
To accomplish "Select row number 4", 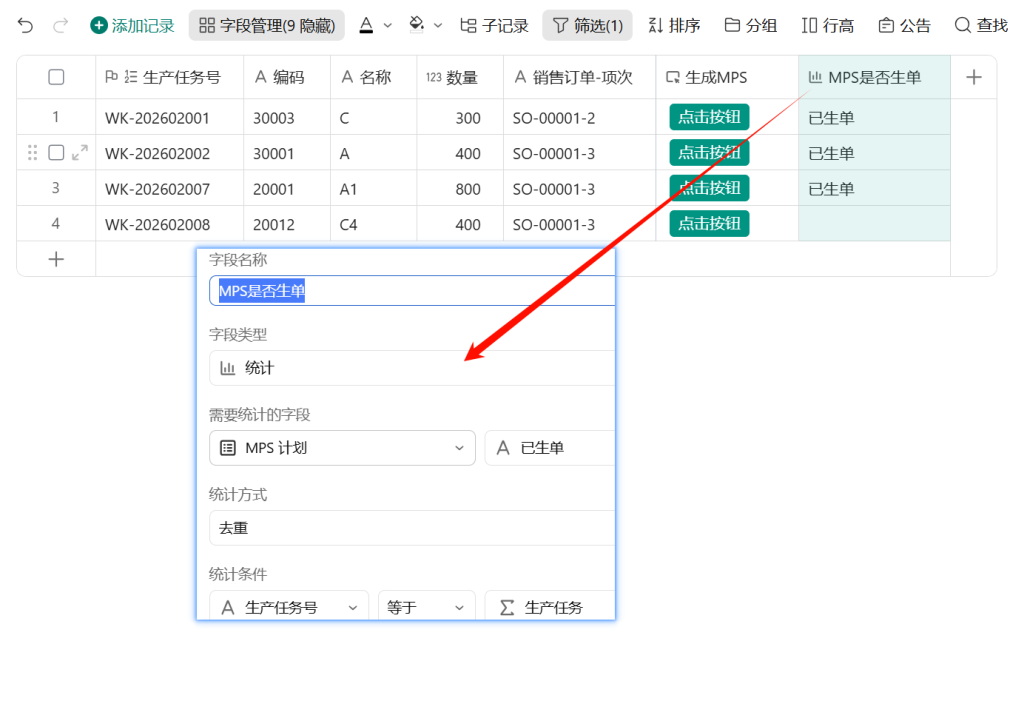I will pos(56,223).
